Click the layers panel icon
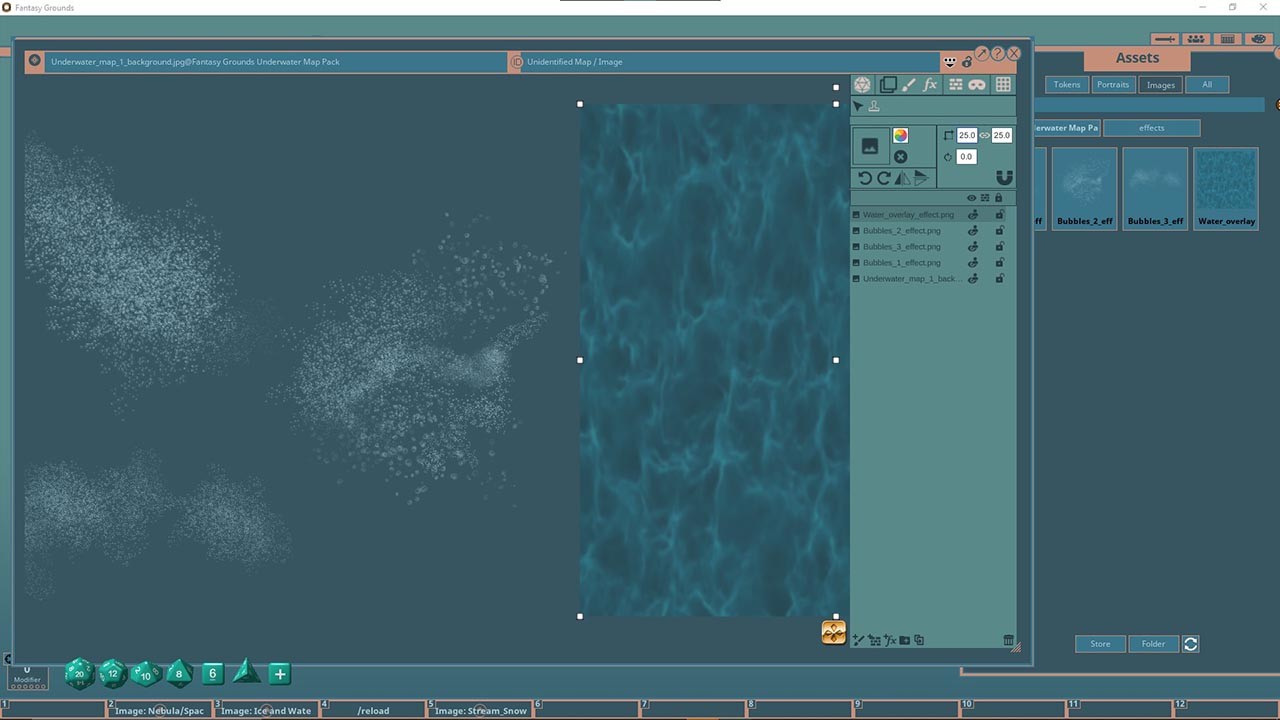1280x720 pixels. 887,84
